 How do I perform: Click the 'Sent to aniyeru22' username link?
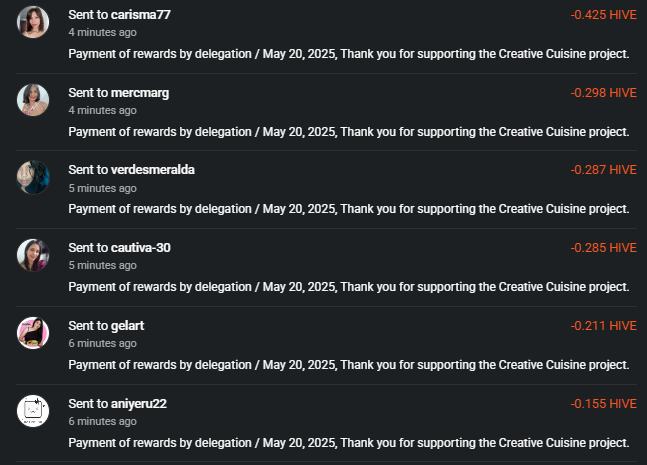click(118, 404)
